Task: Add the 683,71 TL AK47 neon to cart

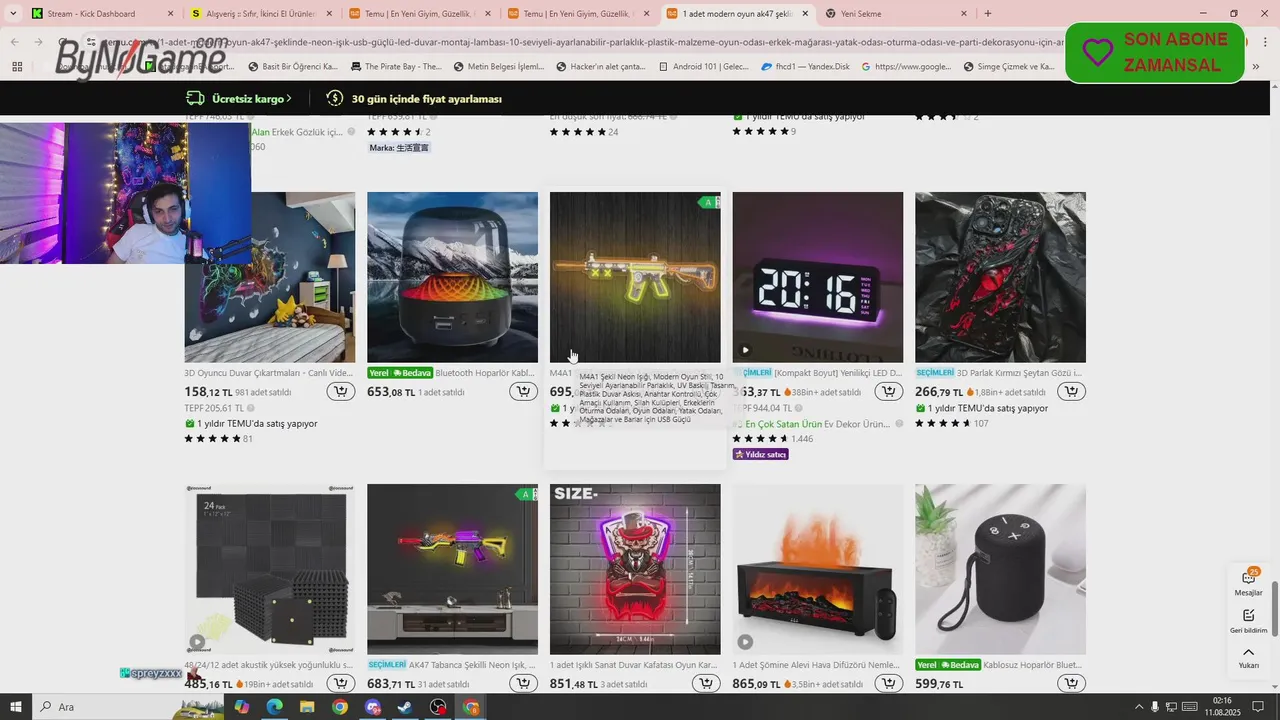Action: 523,683
